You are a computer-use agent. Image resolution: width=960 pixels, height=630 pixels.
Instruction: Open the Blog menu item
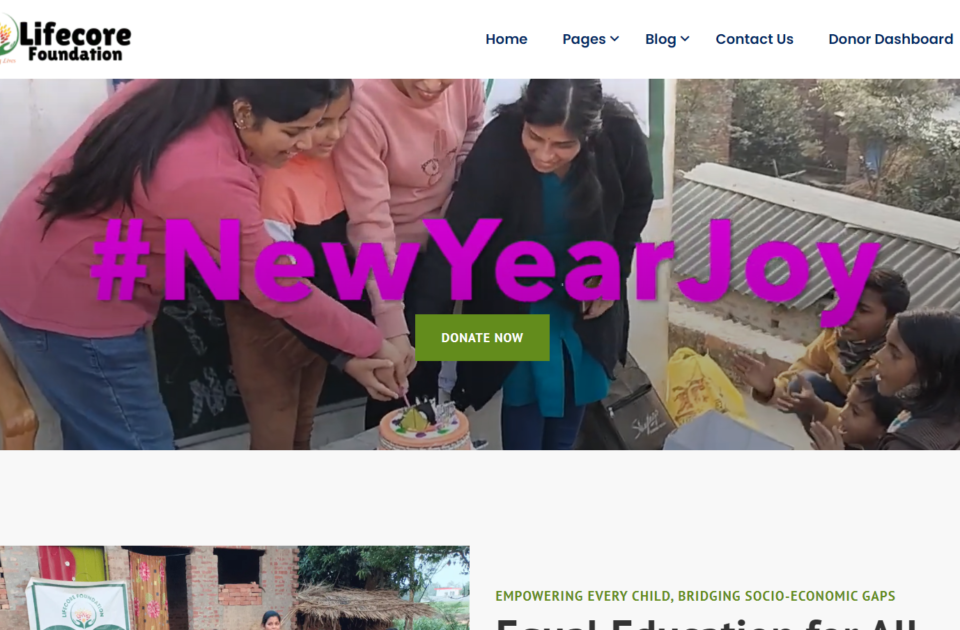coord(661,39)
